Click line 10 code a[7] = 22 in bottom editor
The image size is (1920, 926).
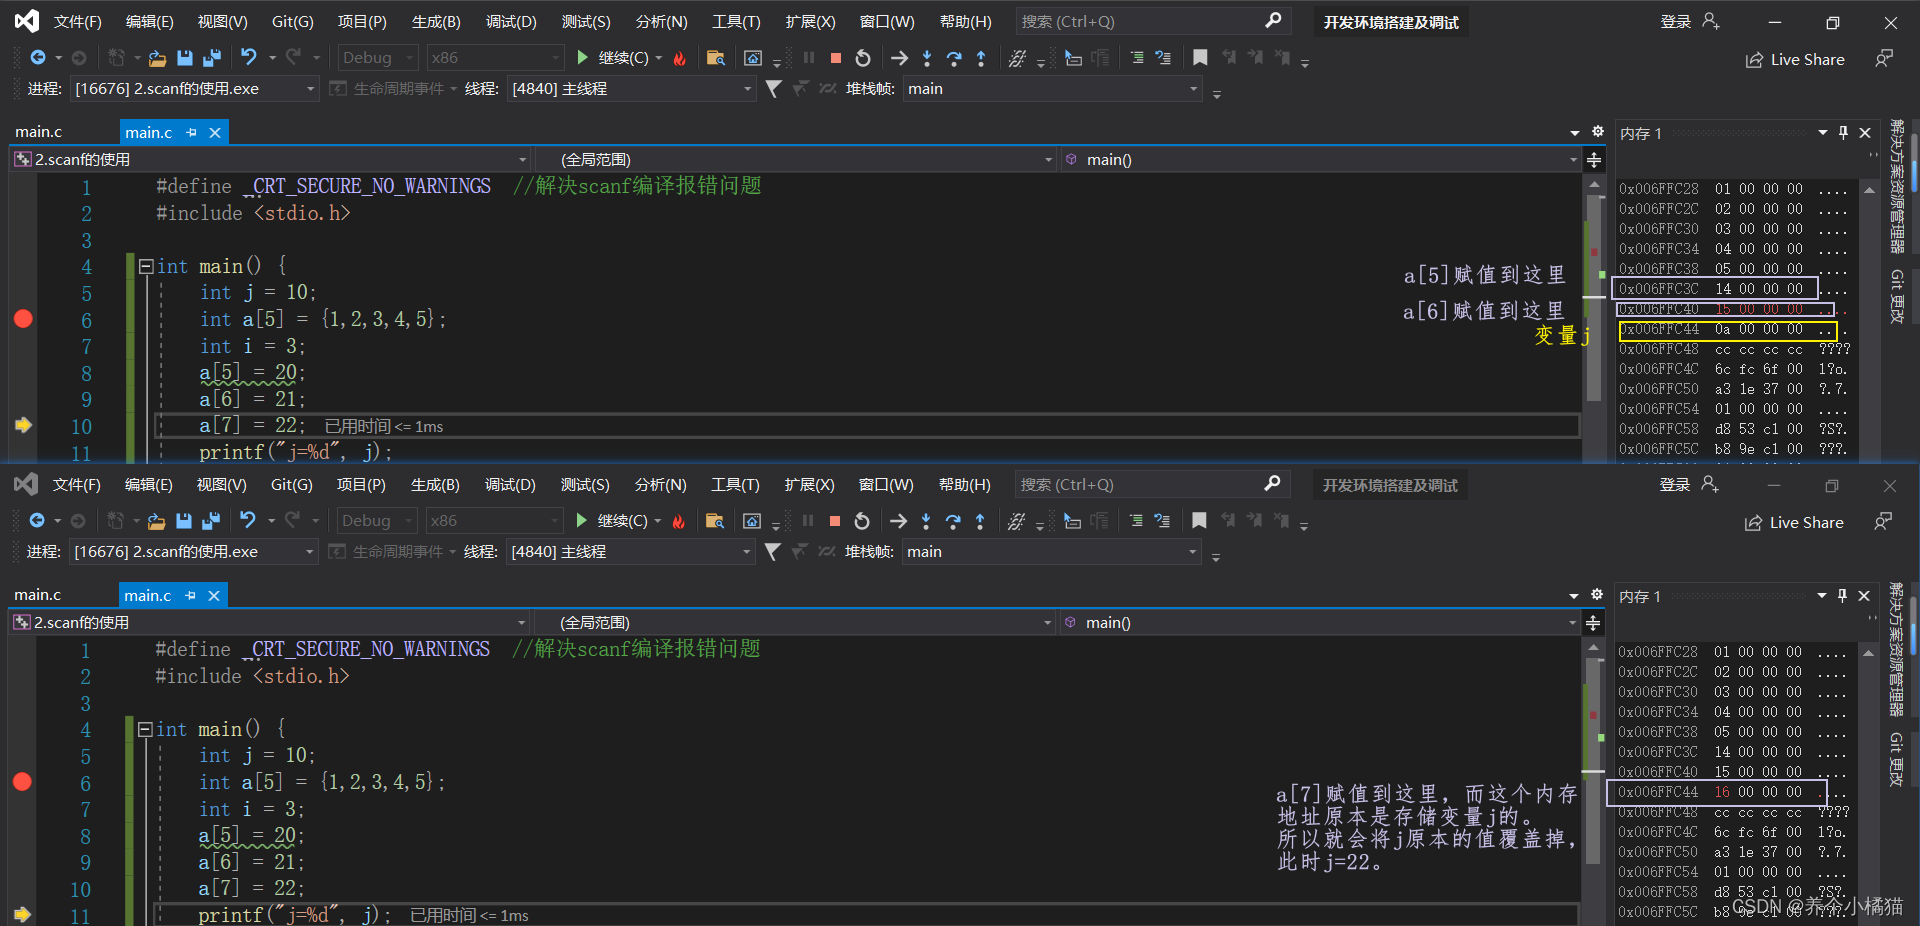pos(250,889)
